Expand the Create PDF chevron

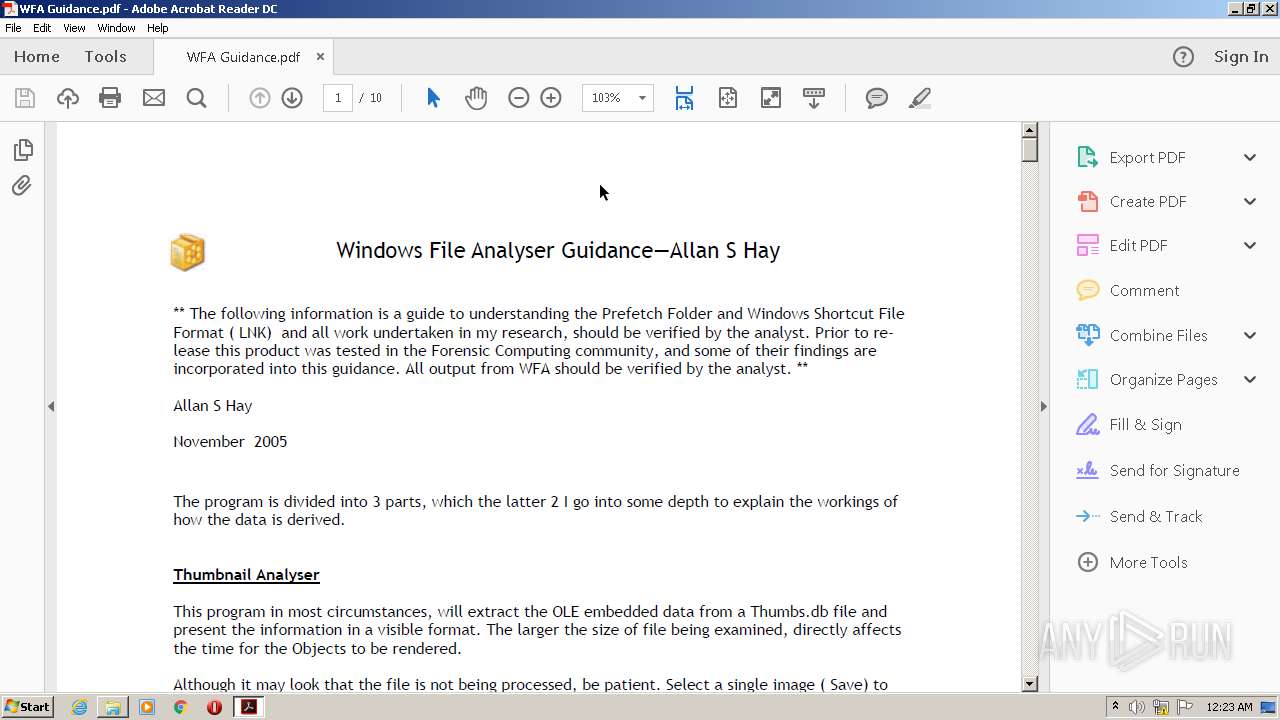[x=1250, y=202]
